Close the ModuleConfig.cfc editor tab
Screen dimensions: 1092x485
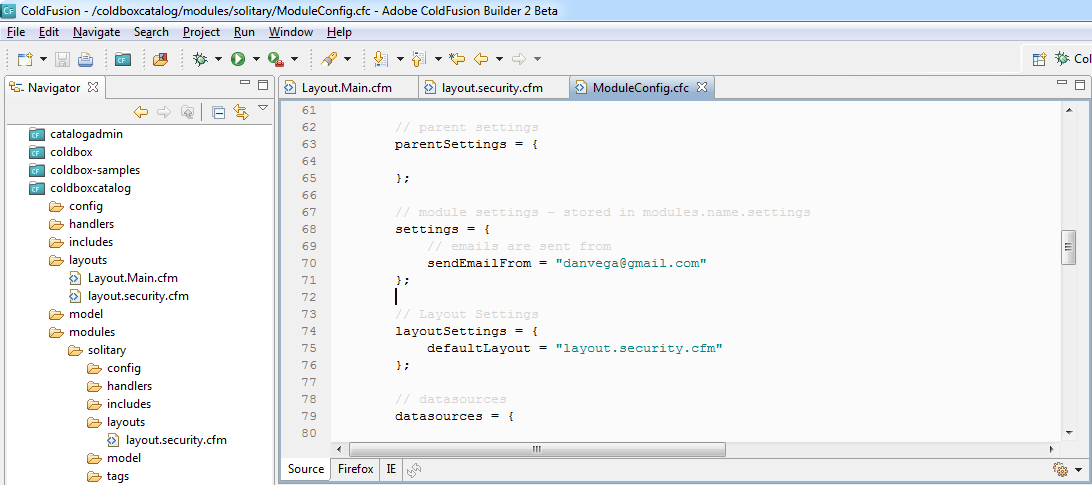click(x=702, y=88)
